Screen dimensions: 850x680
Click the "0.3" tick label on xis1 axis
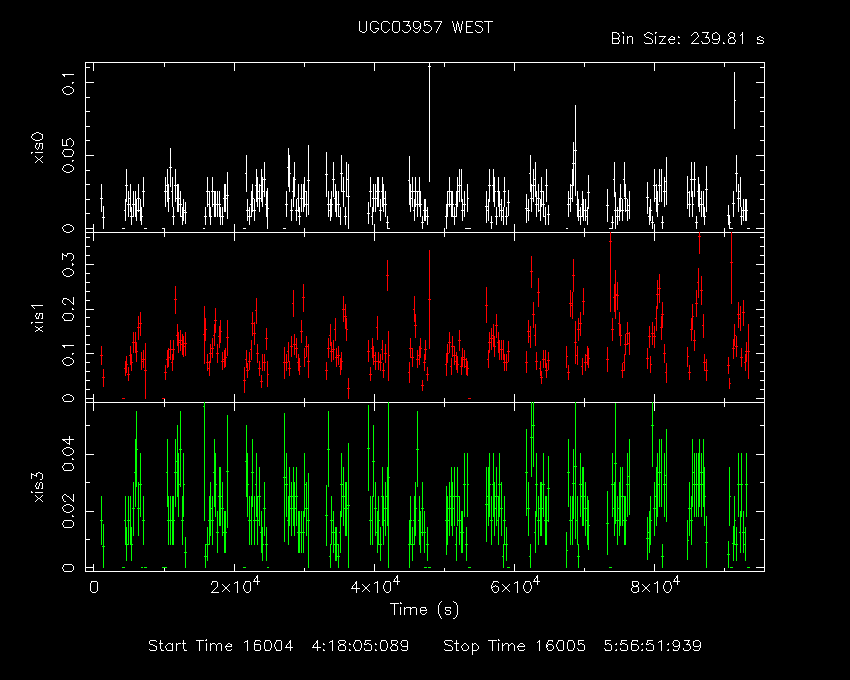click(x=69, y=265)
